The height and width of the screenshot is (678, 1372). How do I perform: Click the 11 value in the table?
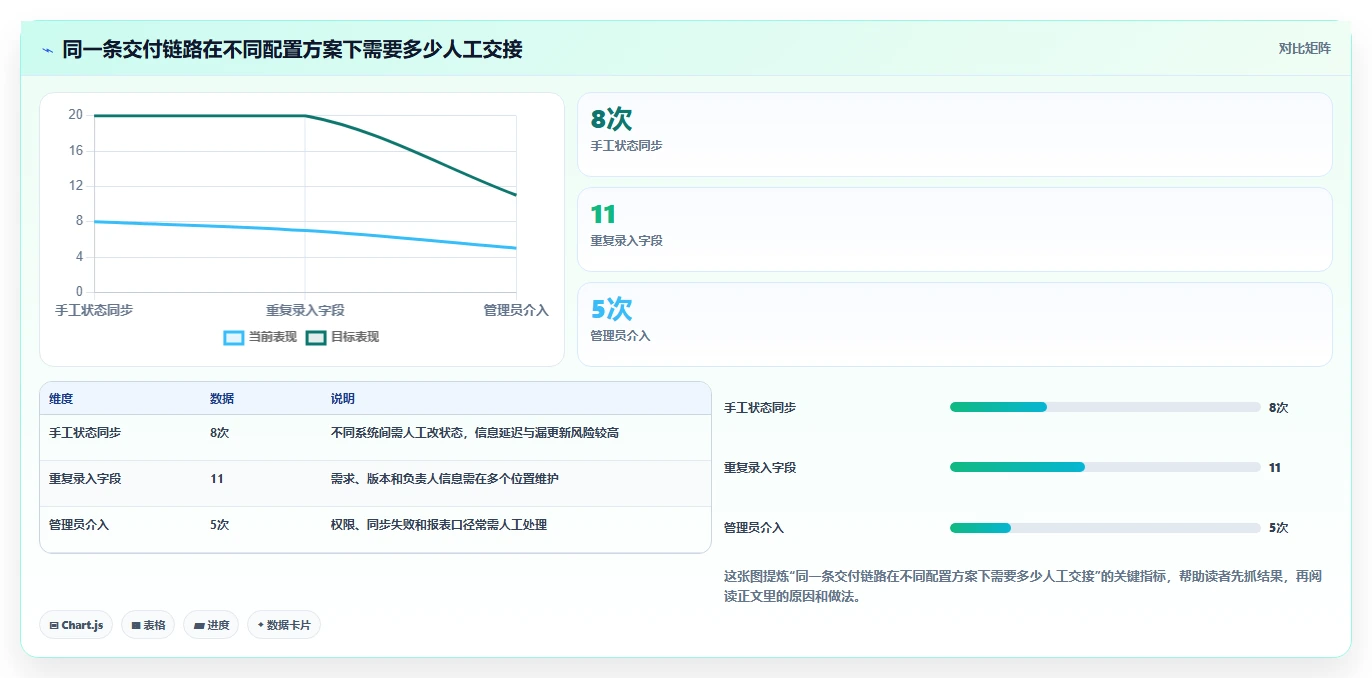(x=217, y=479)
